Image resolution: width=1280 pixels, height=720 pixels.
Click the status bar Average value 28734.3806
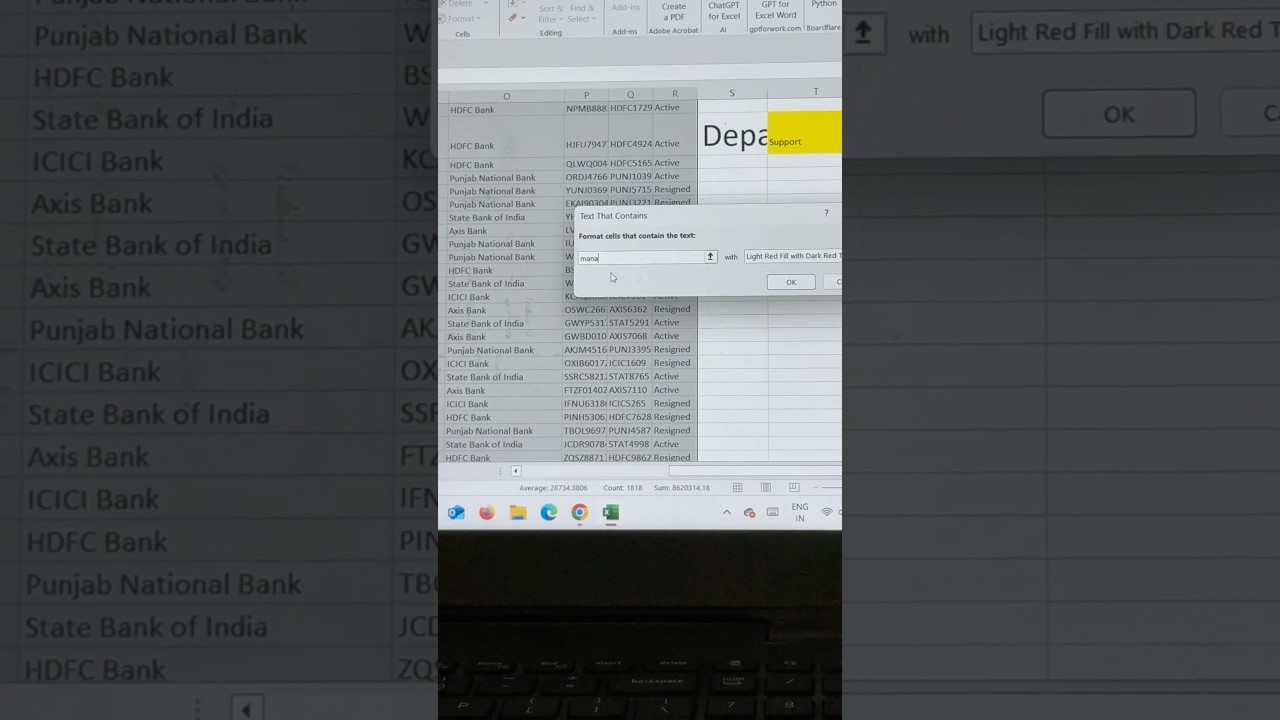tap(553, 488)
